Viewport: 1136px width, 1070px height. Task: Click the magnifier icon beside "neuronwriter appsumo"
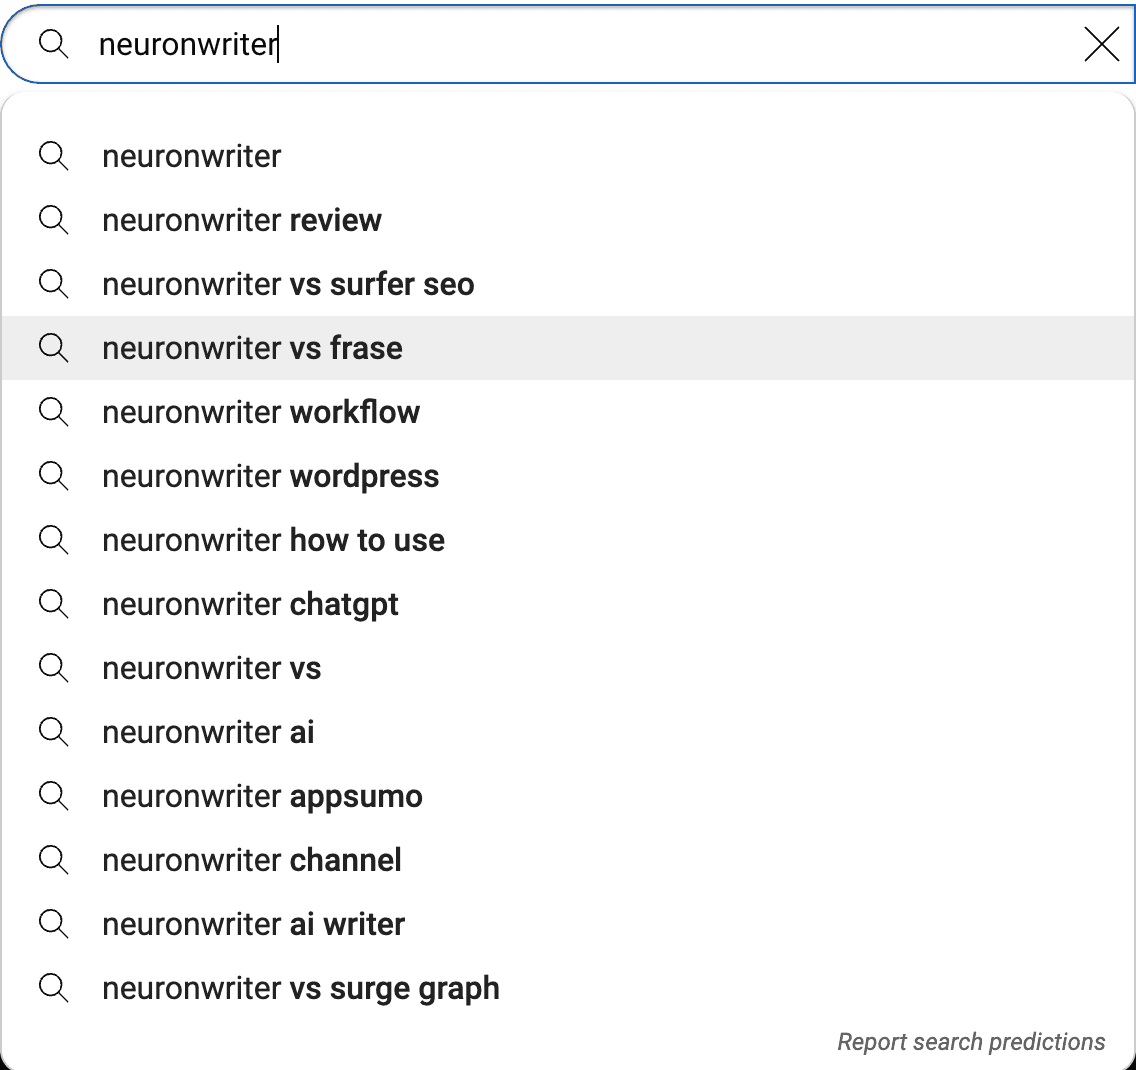54,796
